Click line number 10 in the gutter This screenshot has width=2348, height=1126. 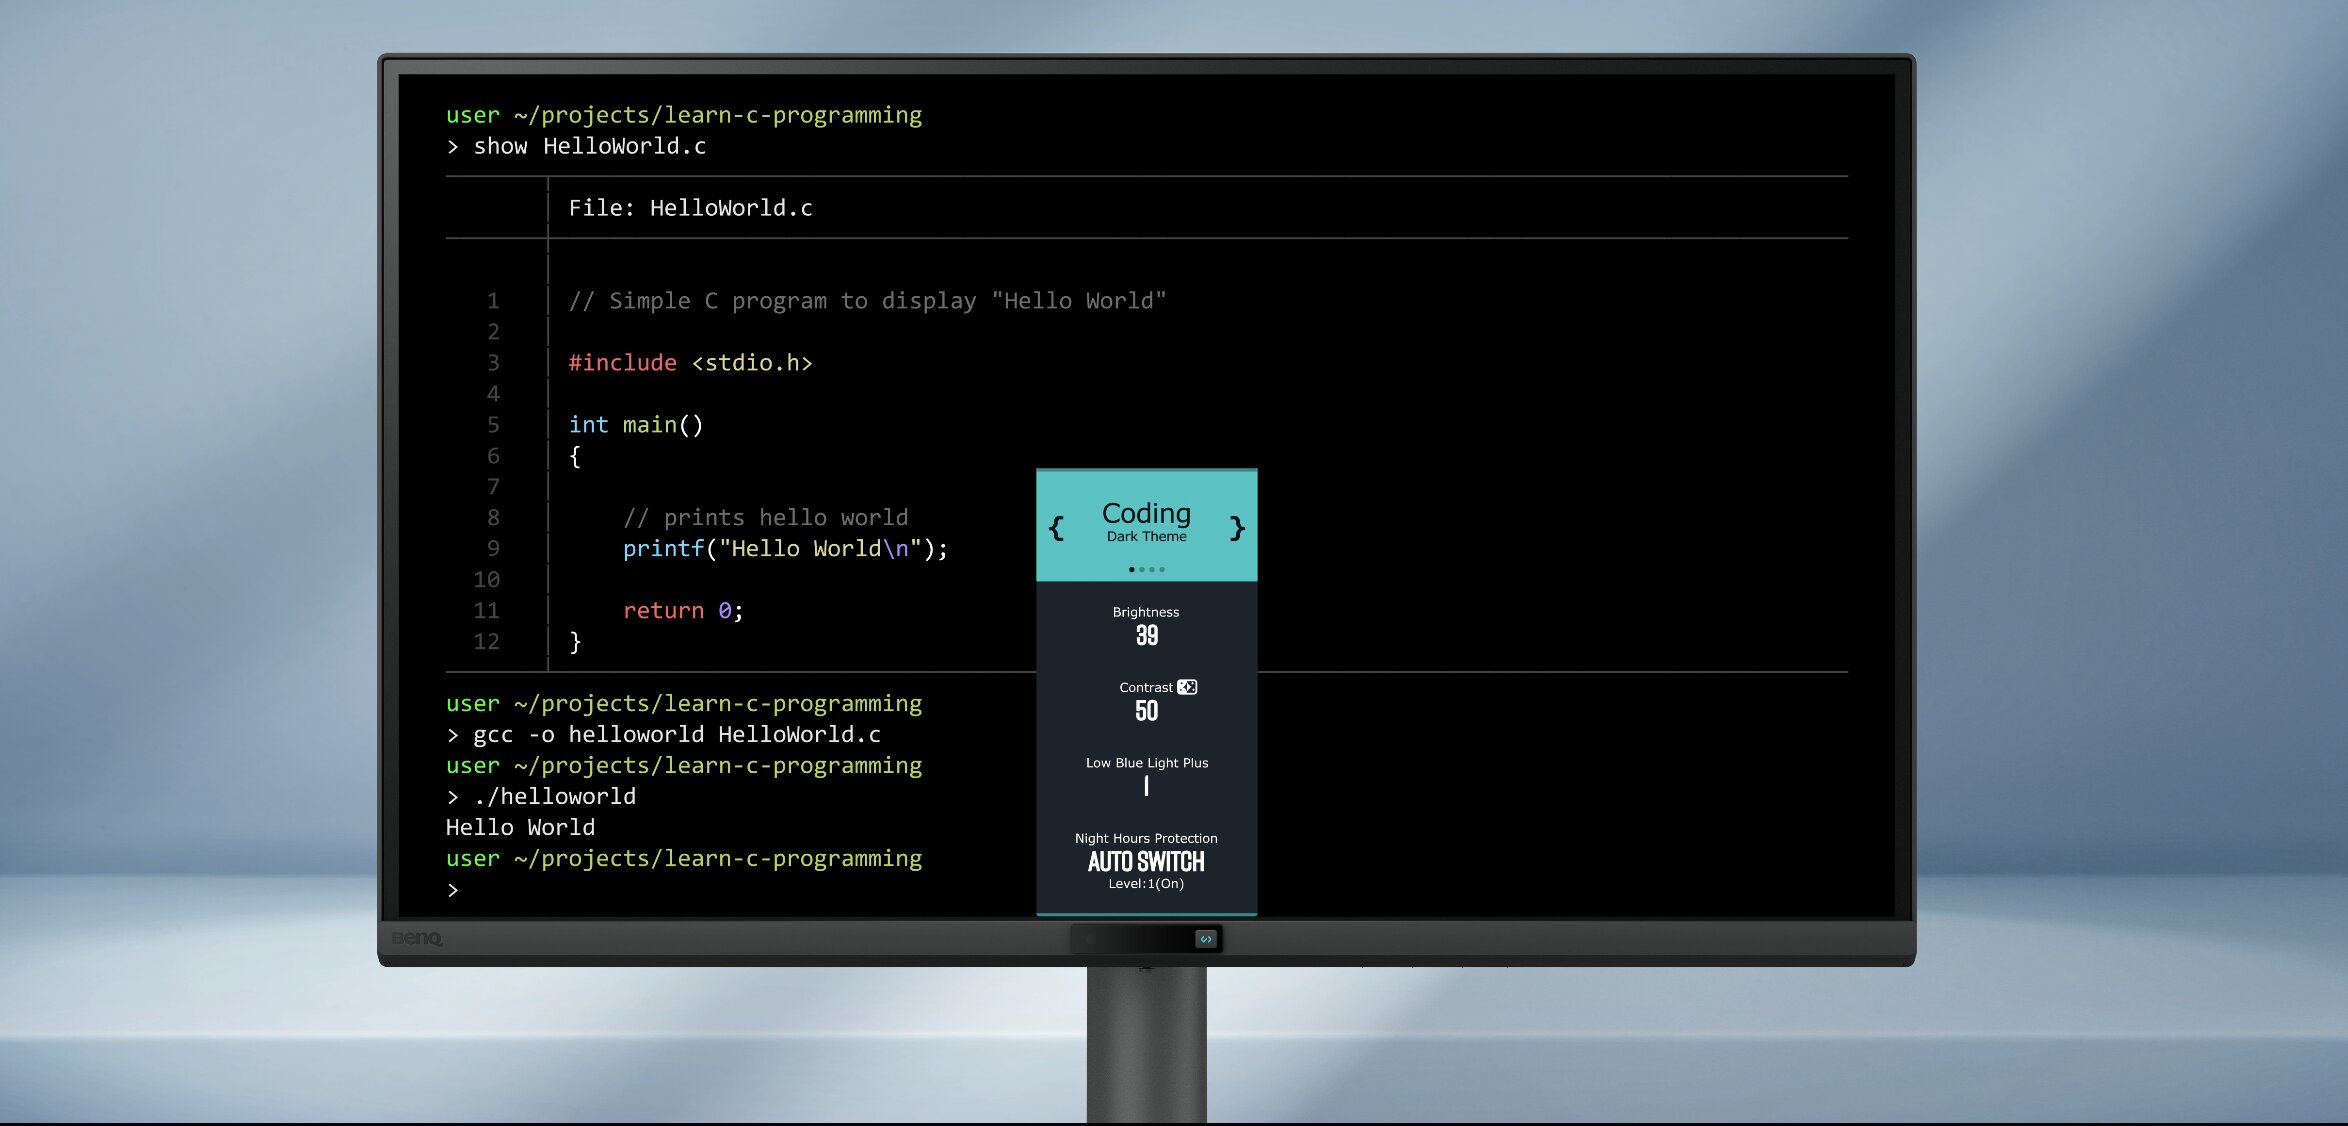coord(486,580)
